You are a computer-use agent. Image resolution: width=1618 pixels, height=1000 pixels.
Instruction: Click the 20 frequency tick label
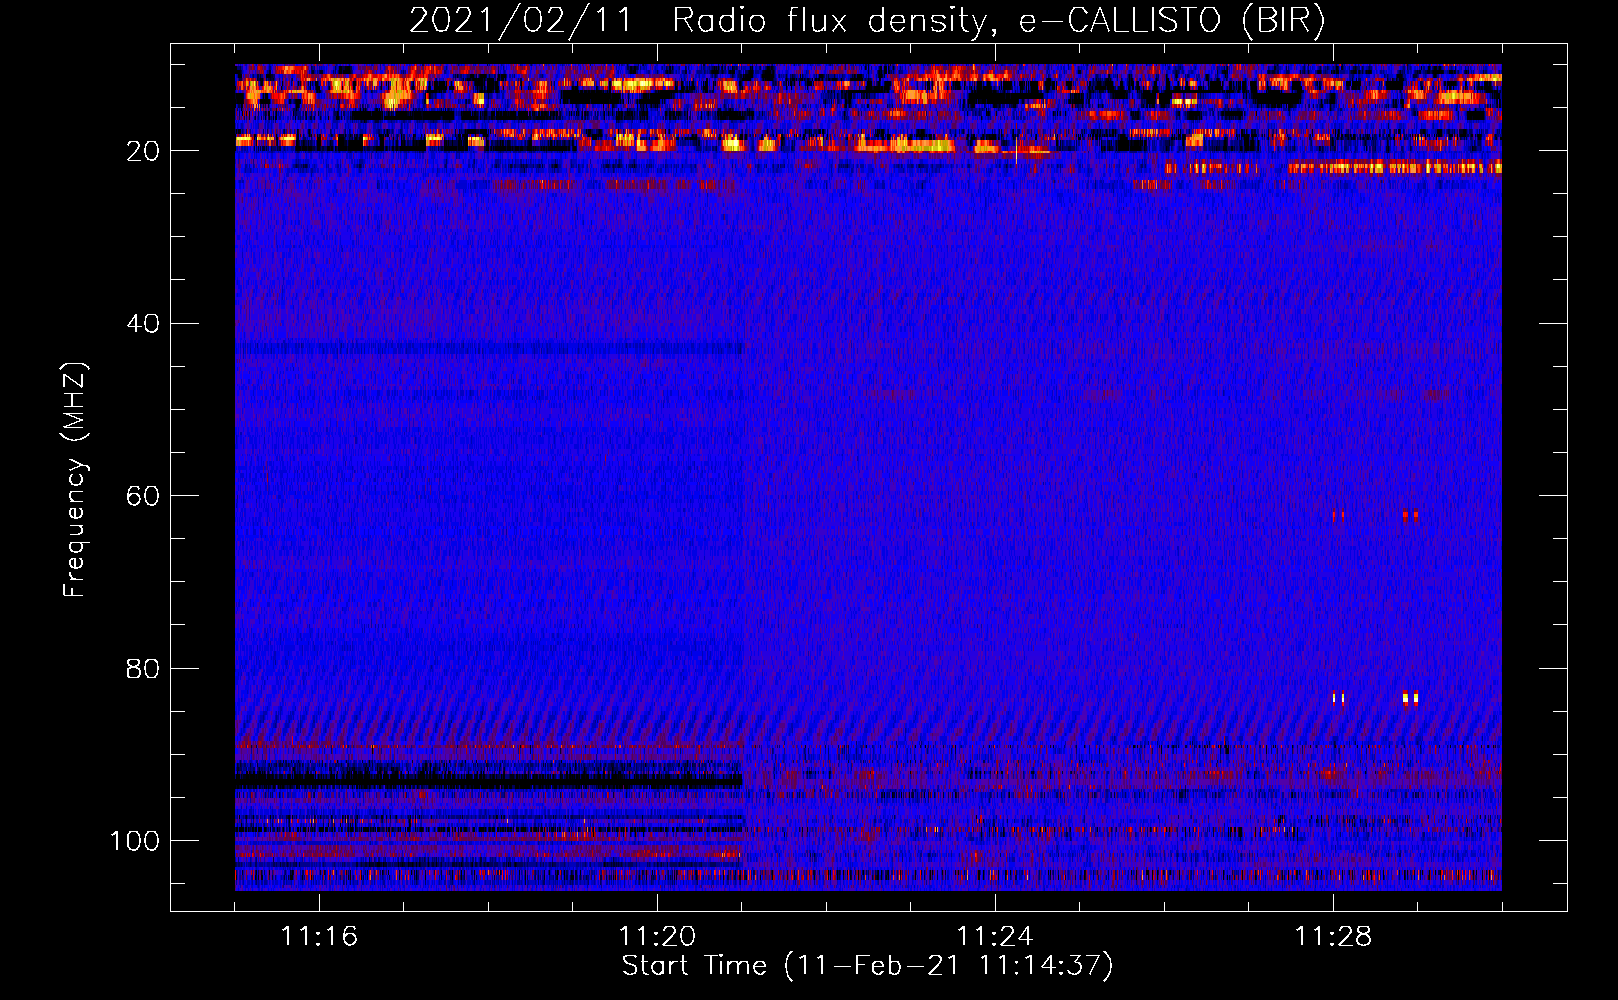tap(143, 151)
